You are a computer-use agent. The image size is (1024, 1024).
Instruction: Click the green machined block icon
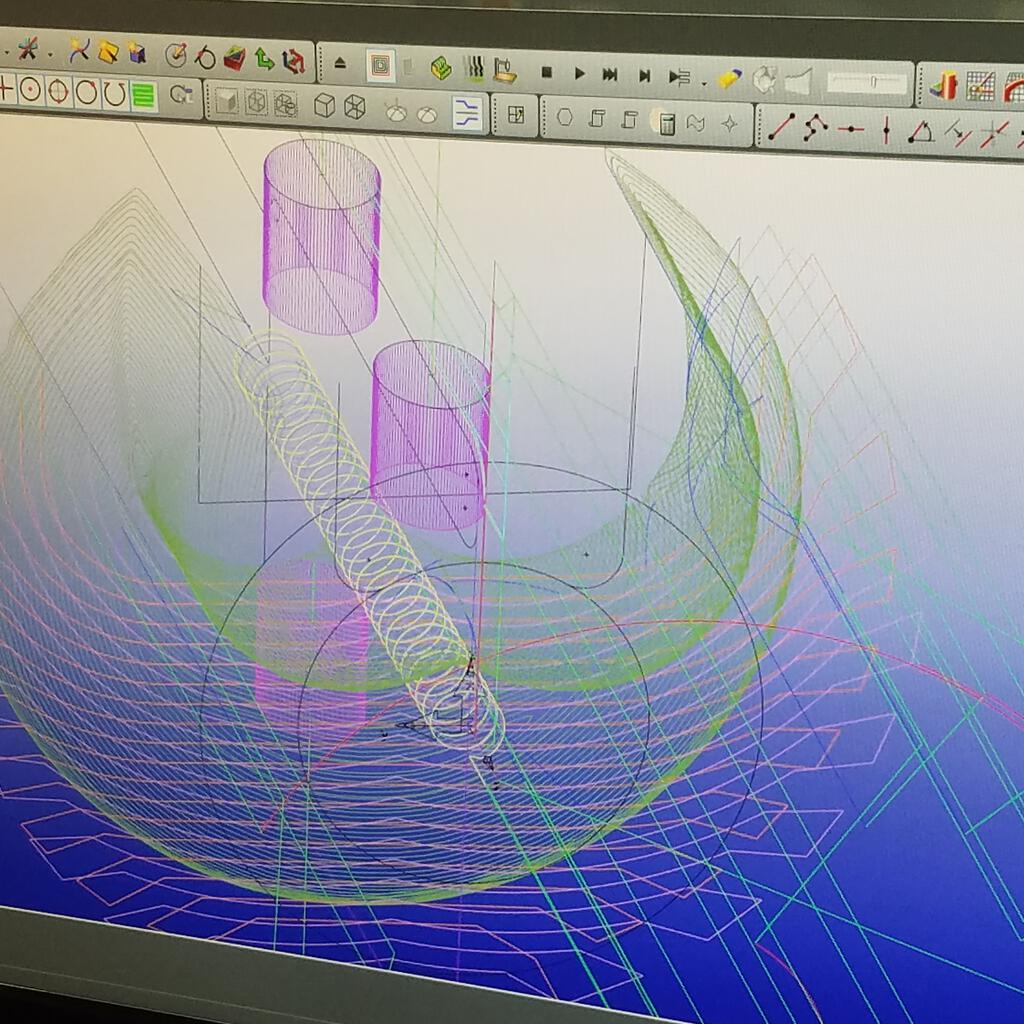(x=441, y=68)
